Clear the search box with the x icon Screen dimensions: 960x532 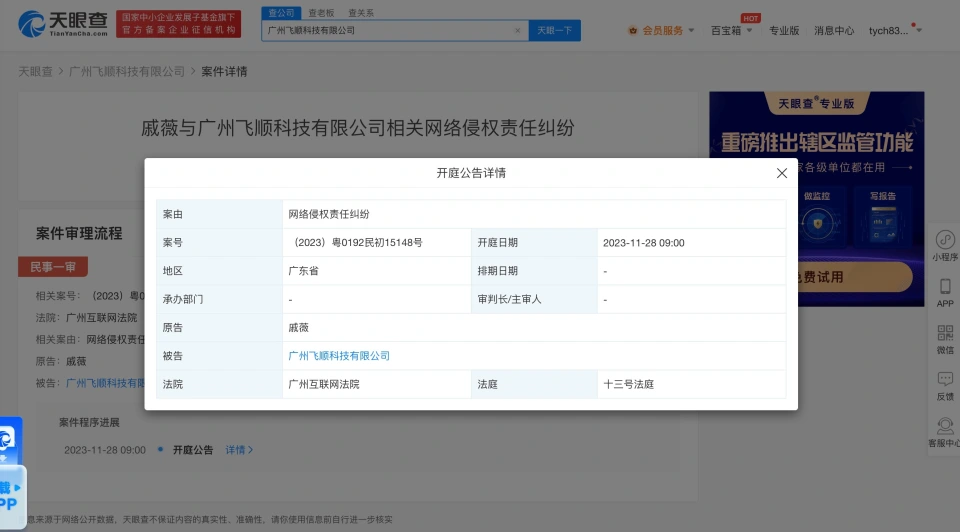(517, 30)
